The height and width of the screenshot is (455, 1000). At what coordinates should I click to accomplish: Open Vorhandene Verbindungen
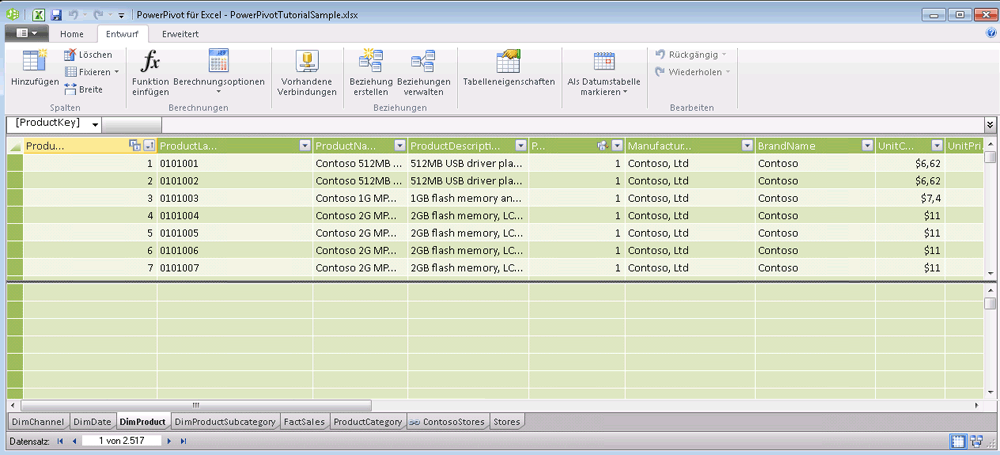coord(308,61)
